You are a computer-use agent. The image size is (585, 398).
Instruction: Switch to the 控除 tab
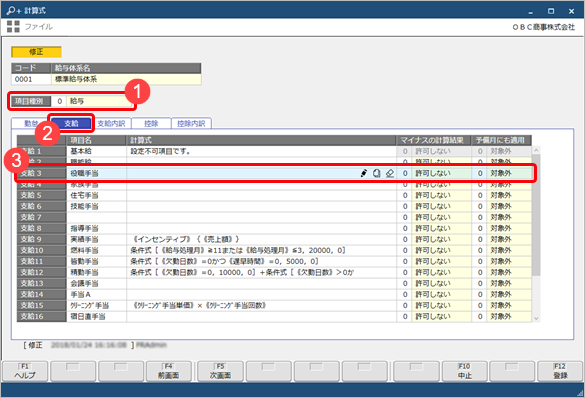pos(151,123)
